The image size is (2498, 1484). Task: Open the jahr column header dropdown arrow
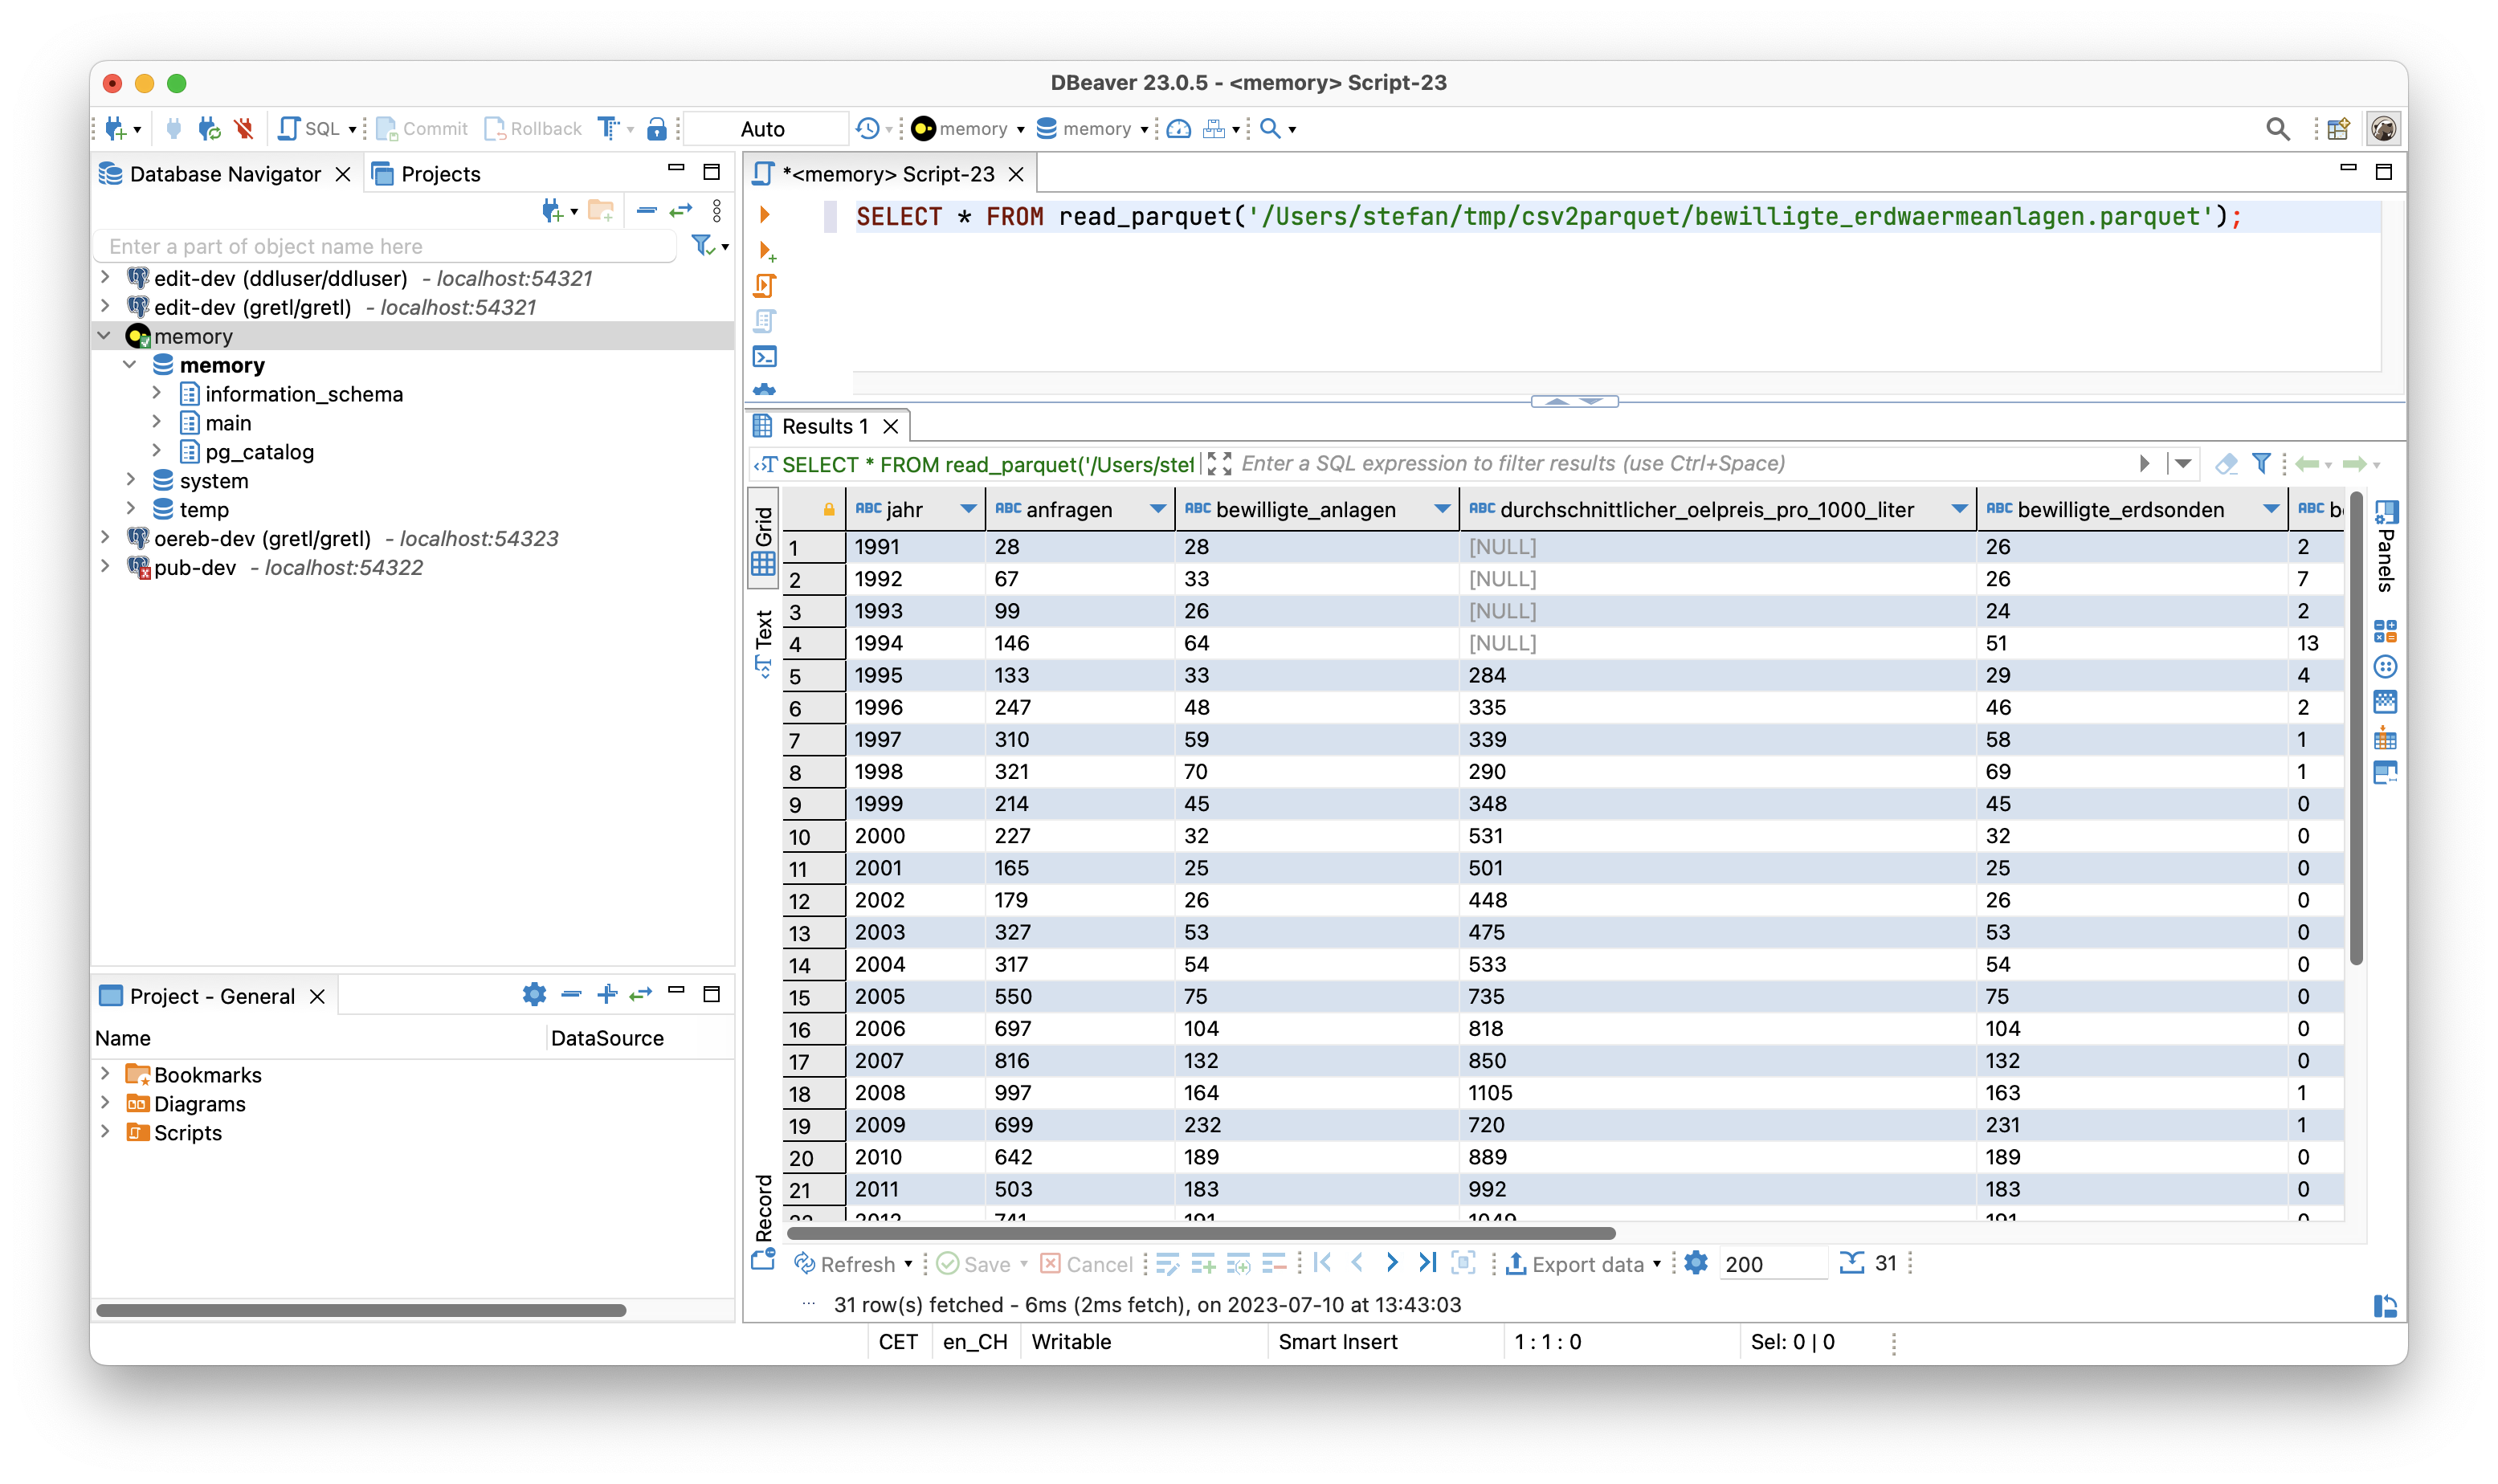968,509
